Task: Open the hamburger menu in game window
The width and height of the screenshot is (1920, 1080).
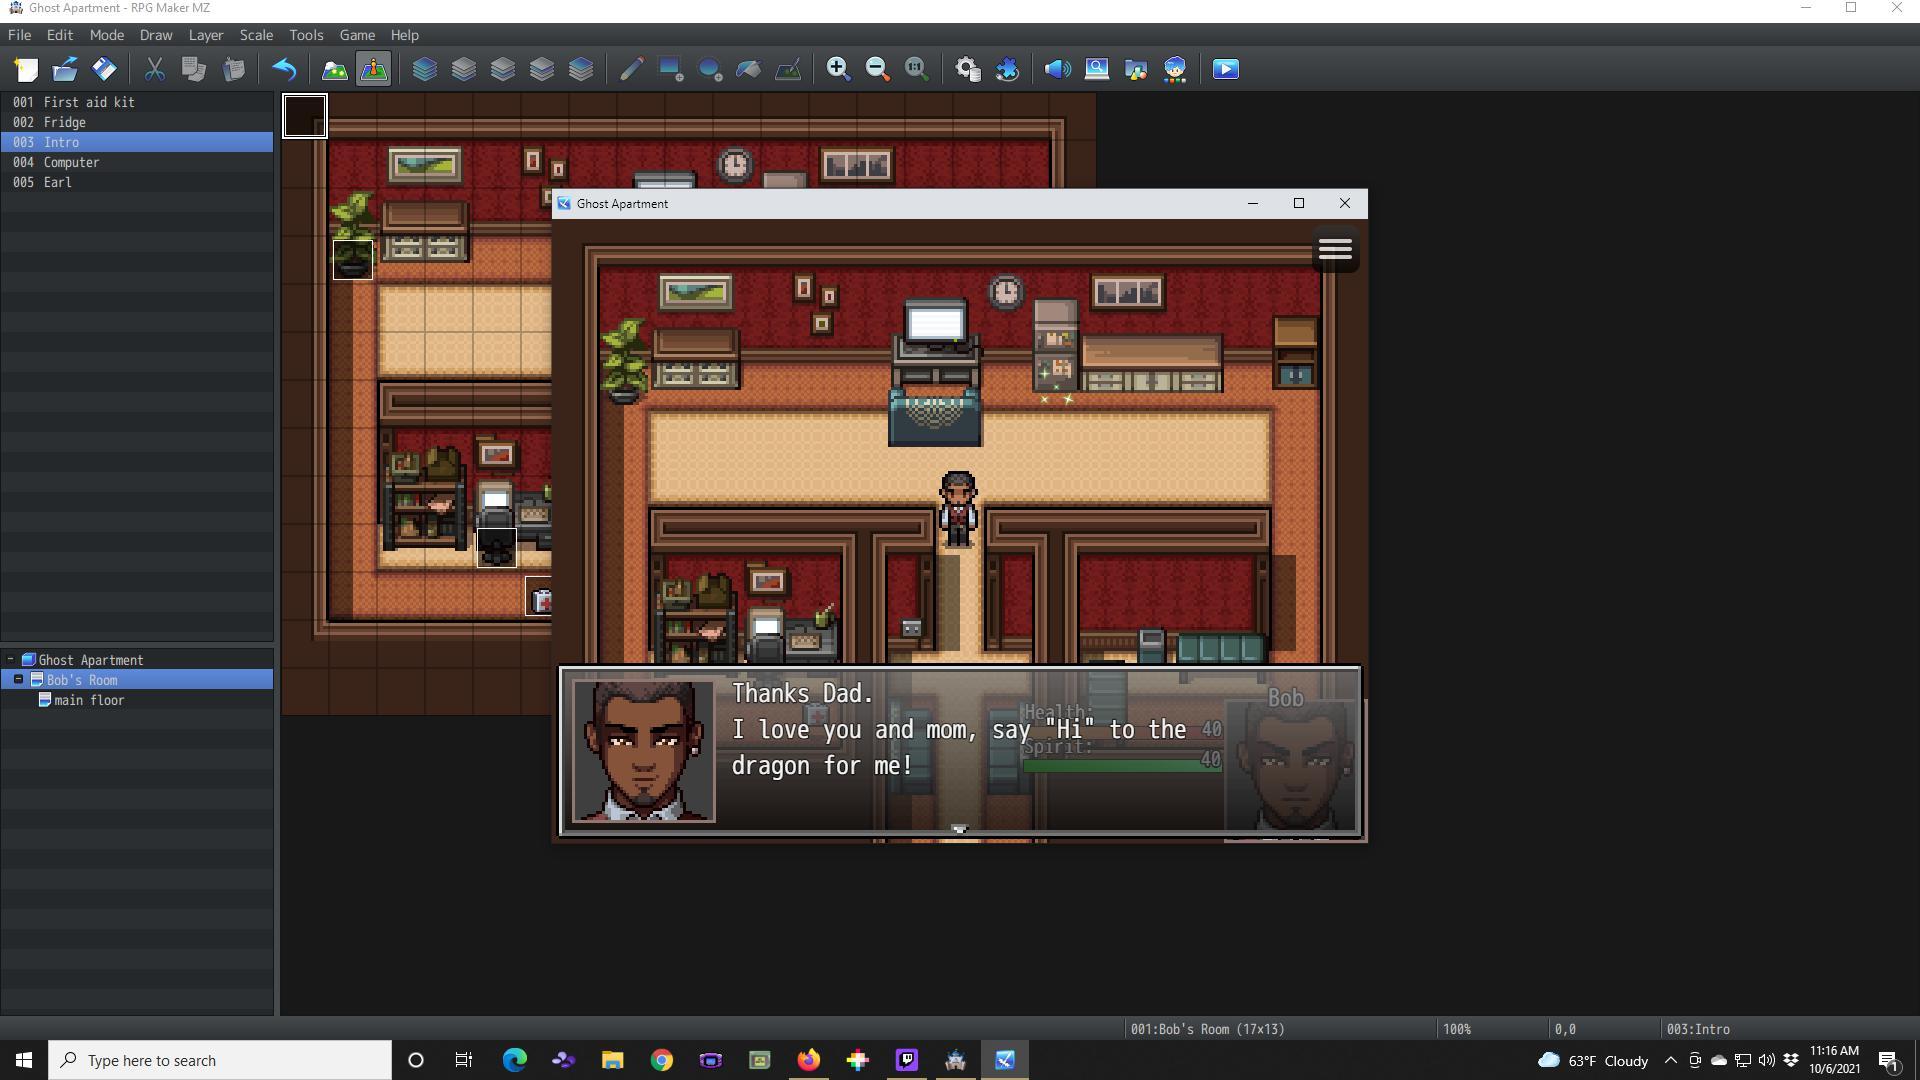Action: click(x=1334, y=249)
